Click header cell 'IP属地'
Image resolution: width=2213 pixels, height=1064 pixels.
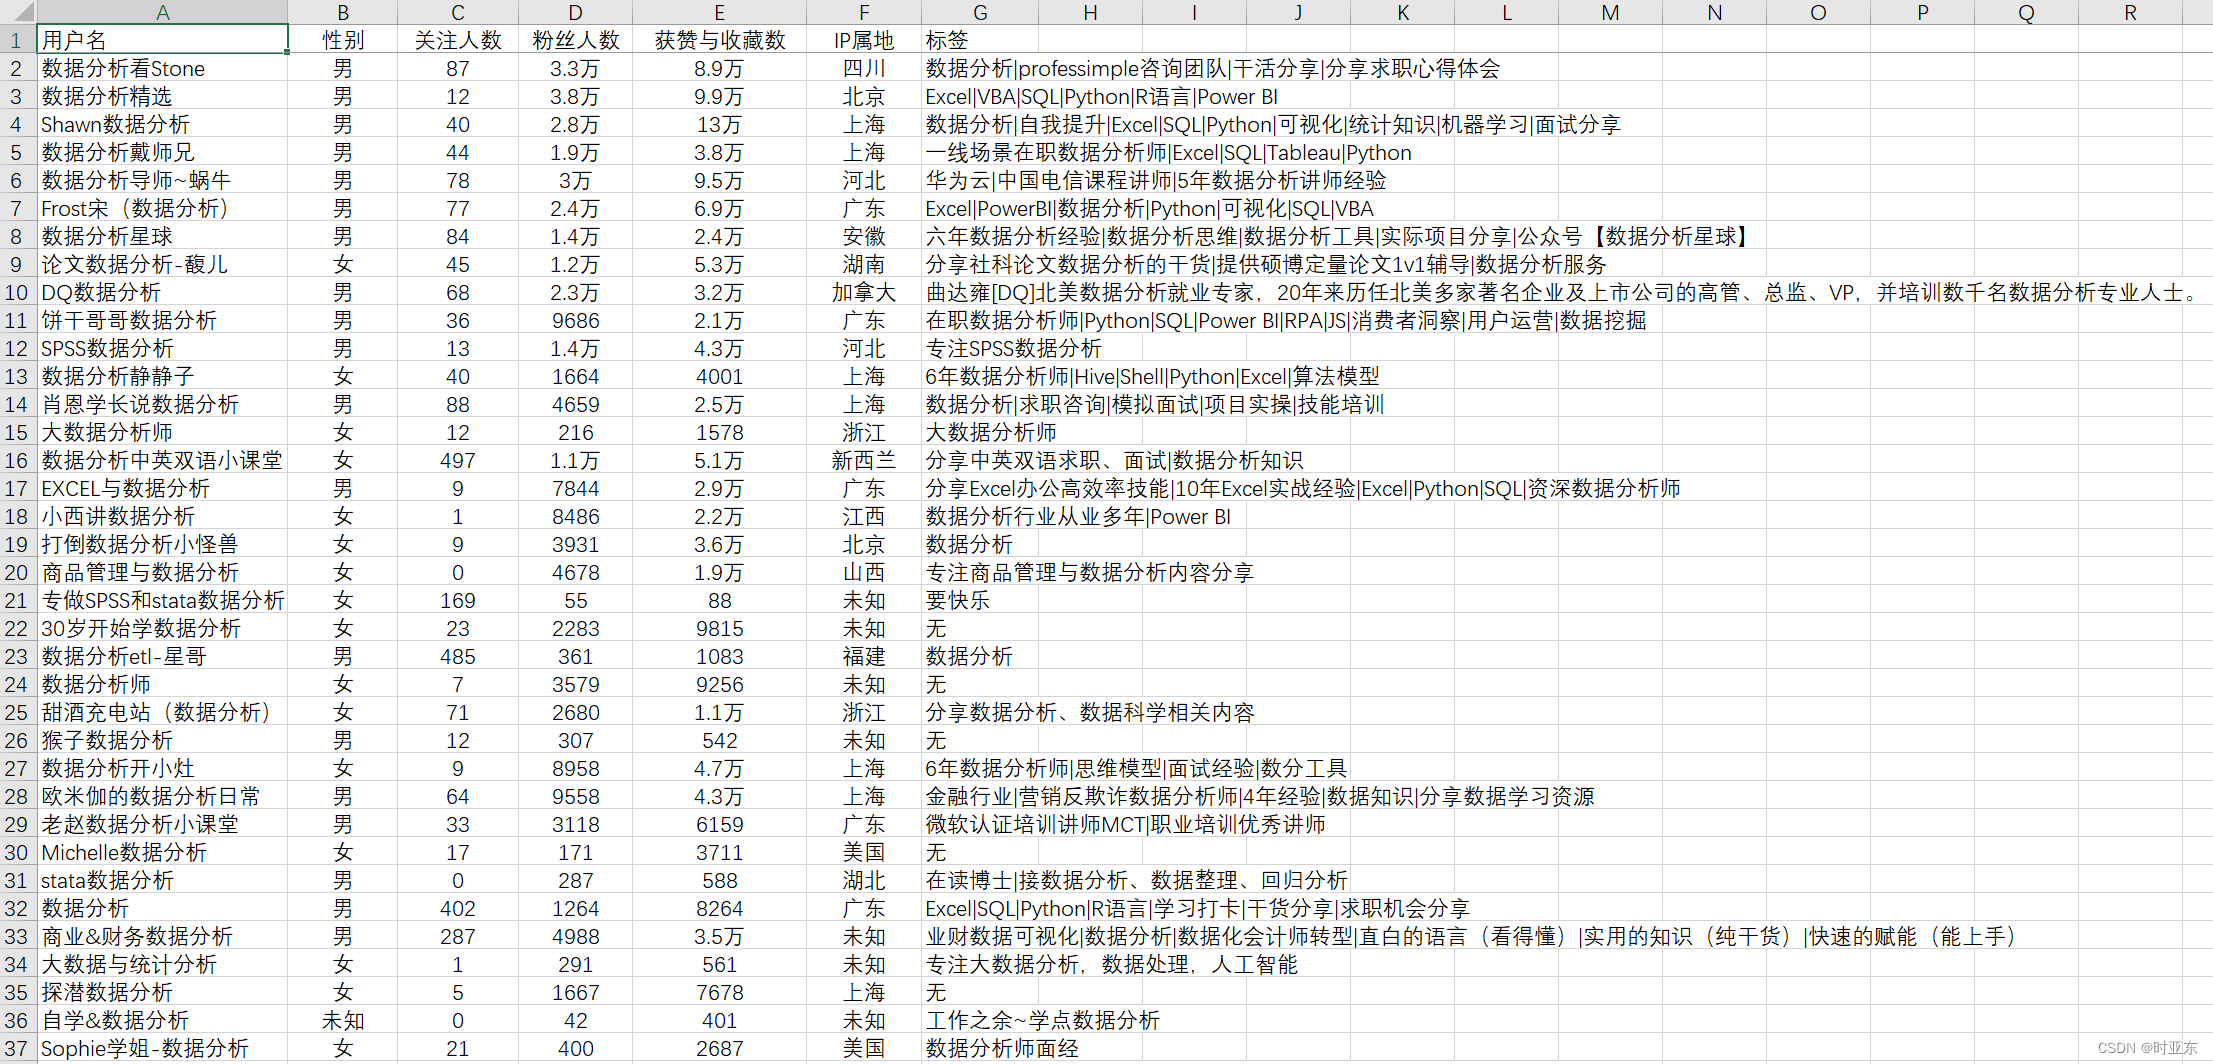864,40
